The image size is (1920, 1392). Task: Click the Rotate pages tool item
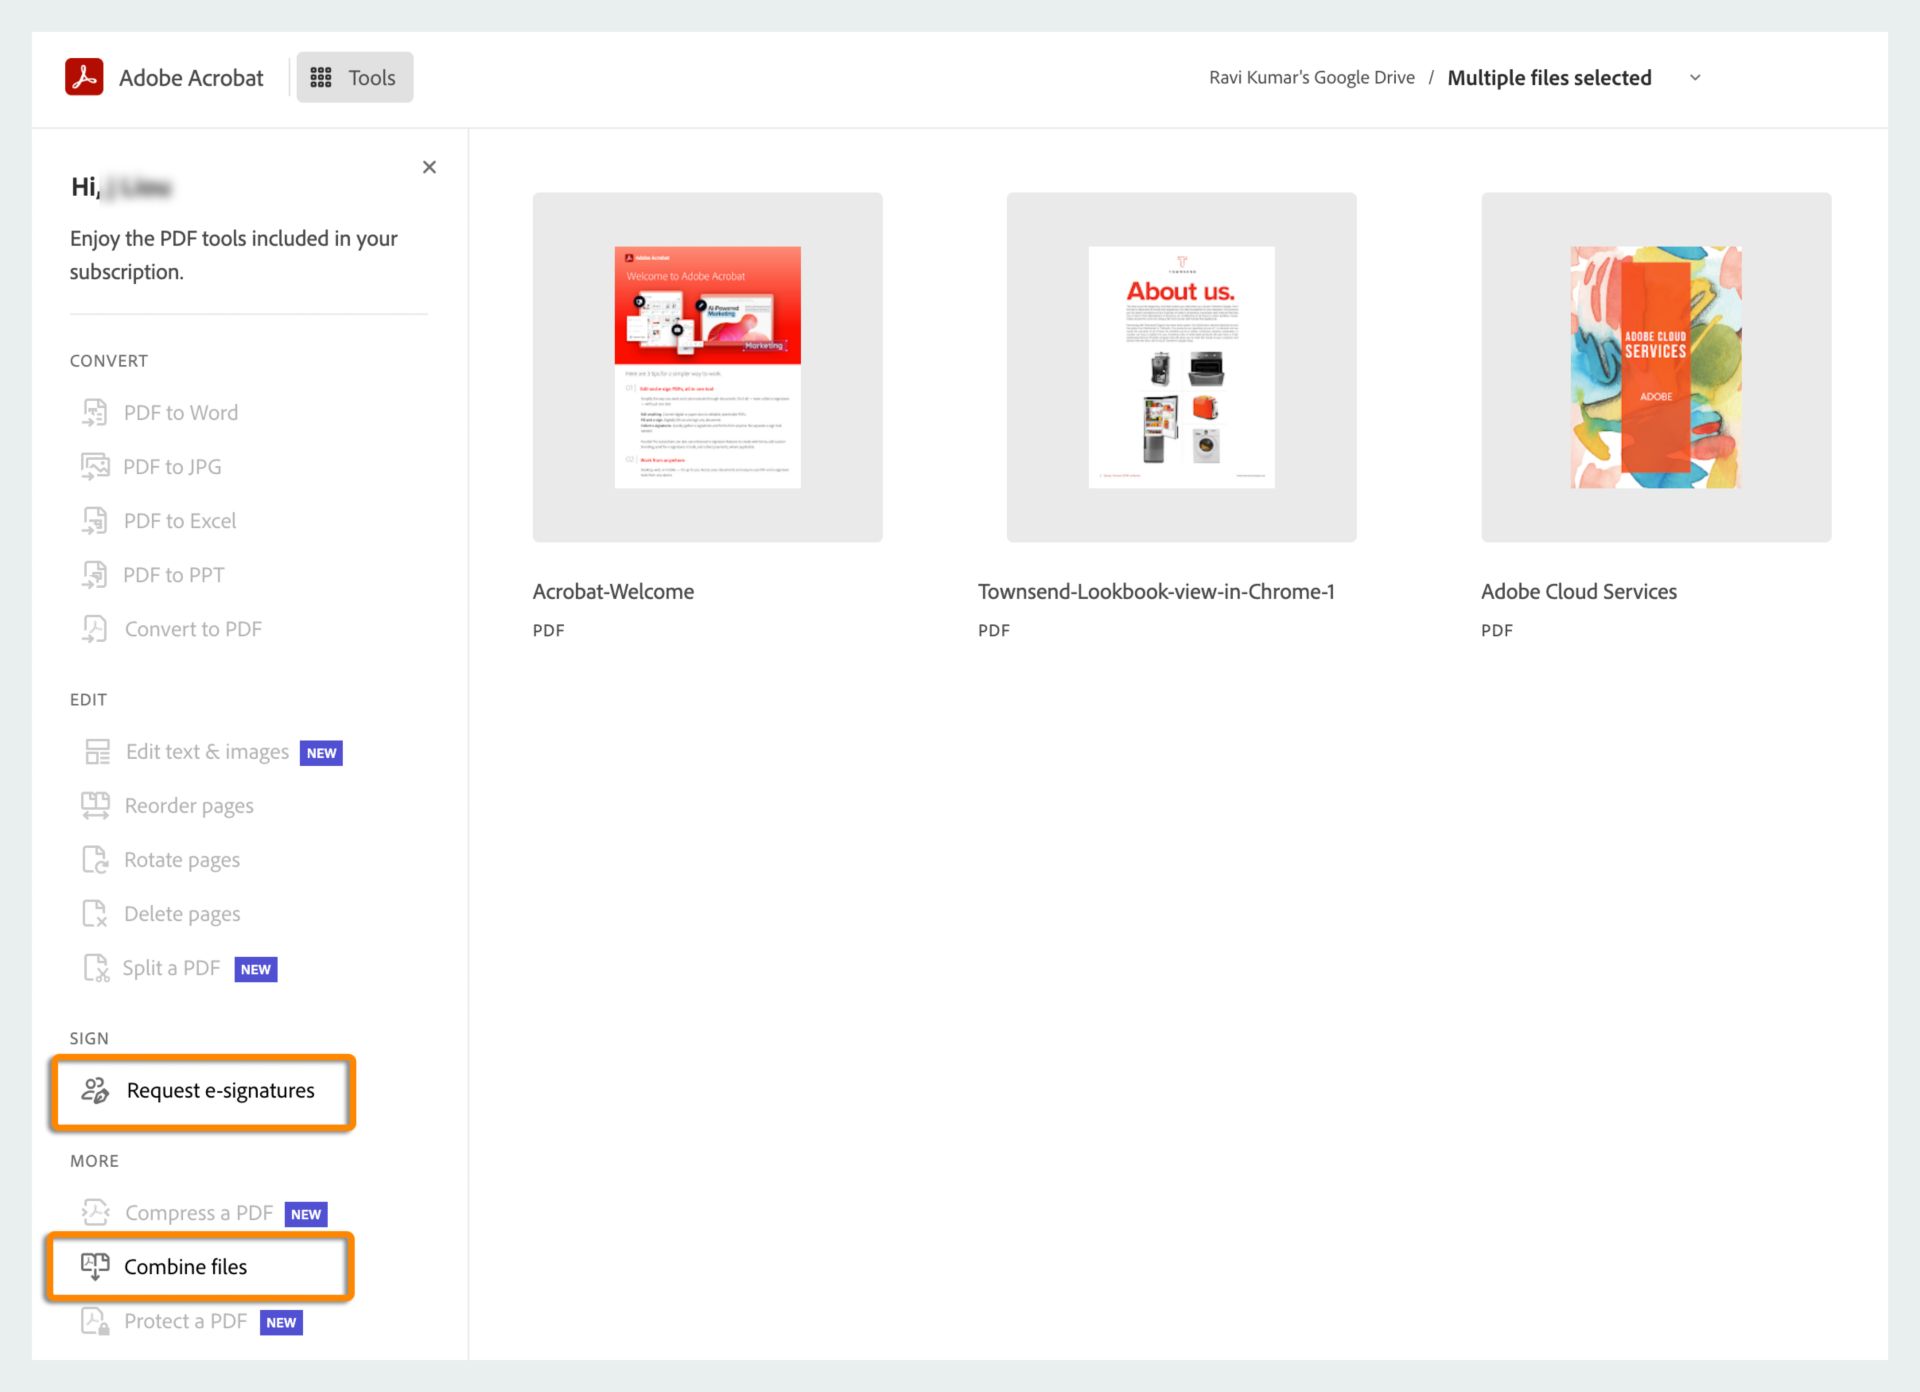coord(182,860)
